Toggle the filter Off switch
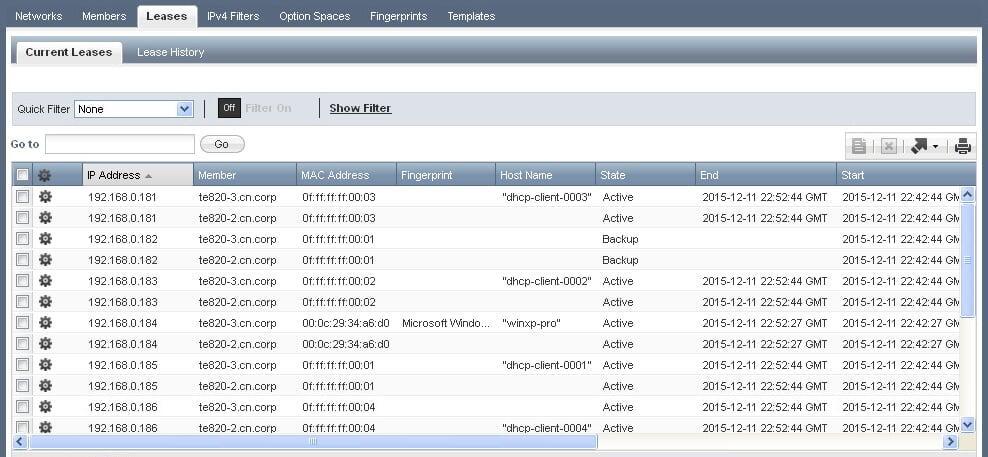Screen dimensions: 988x457 229,108
